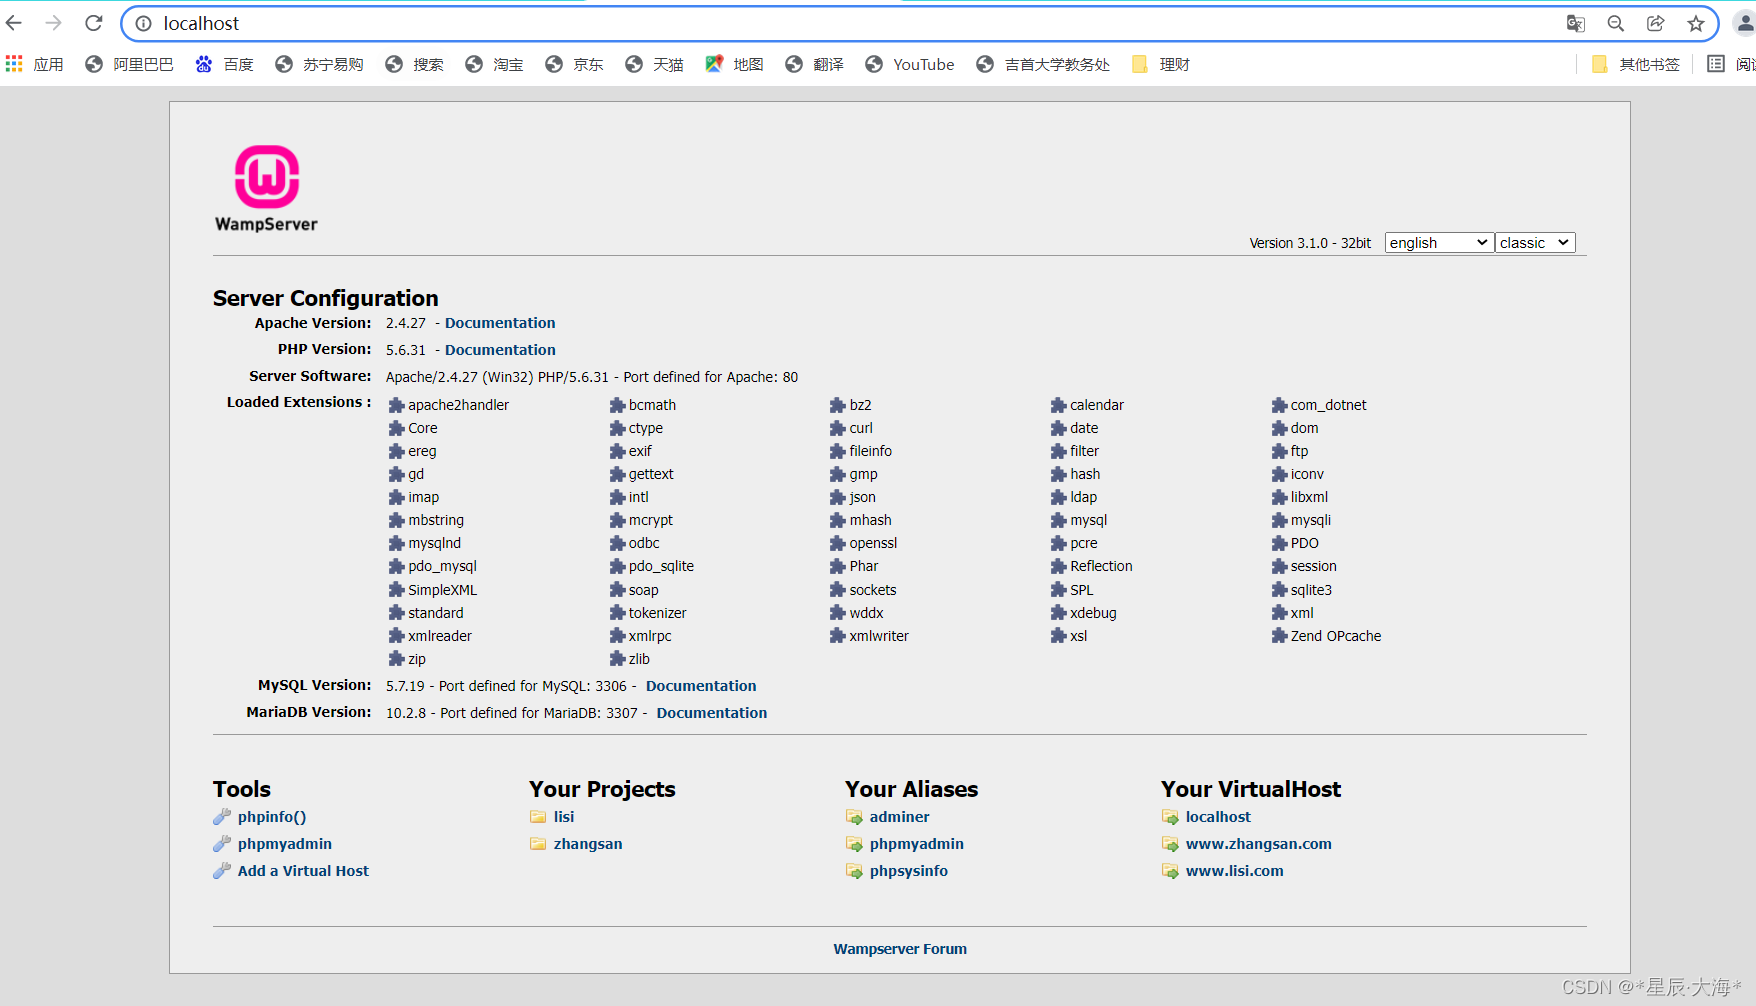Open the lisi project
The width and height of the screenshot is (1756, 1006).
coord(564,817)
